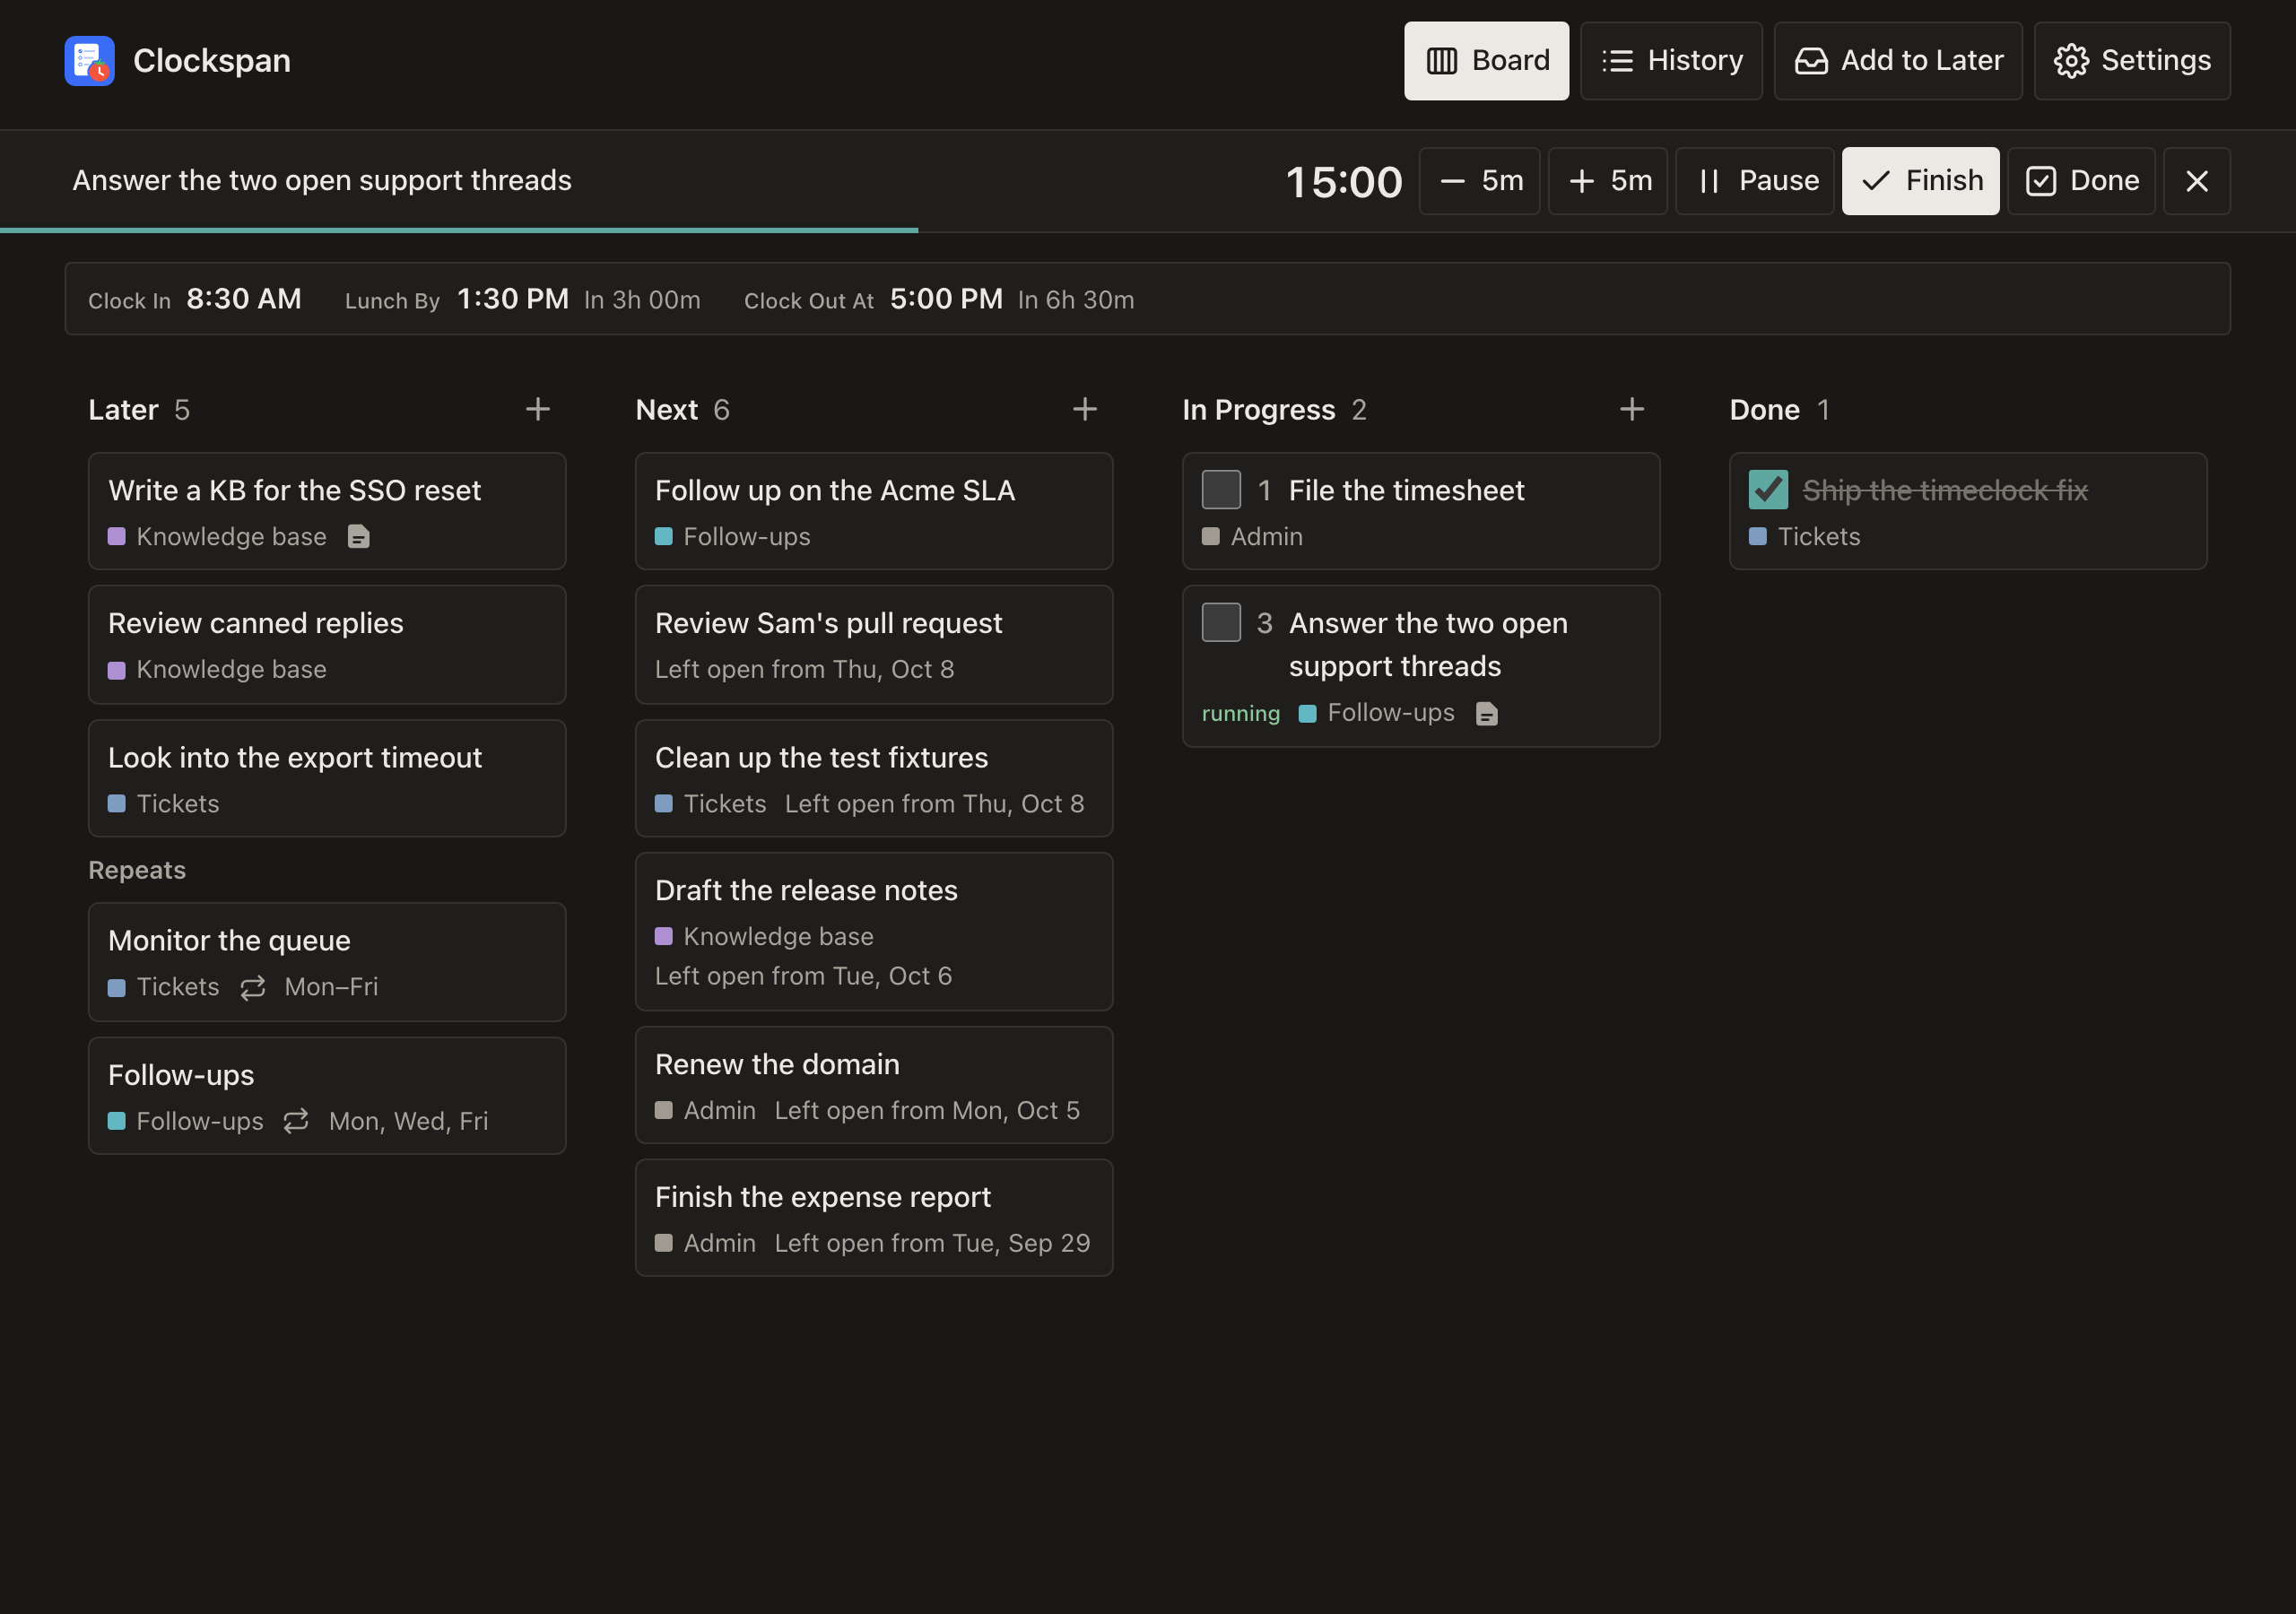Open the Write a KB for the SSO reset card
The image size is (2296, 1614).
coord(327,511)
